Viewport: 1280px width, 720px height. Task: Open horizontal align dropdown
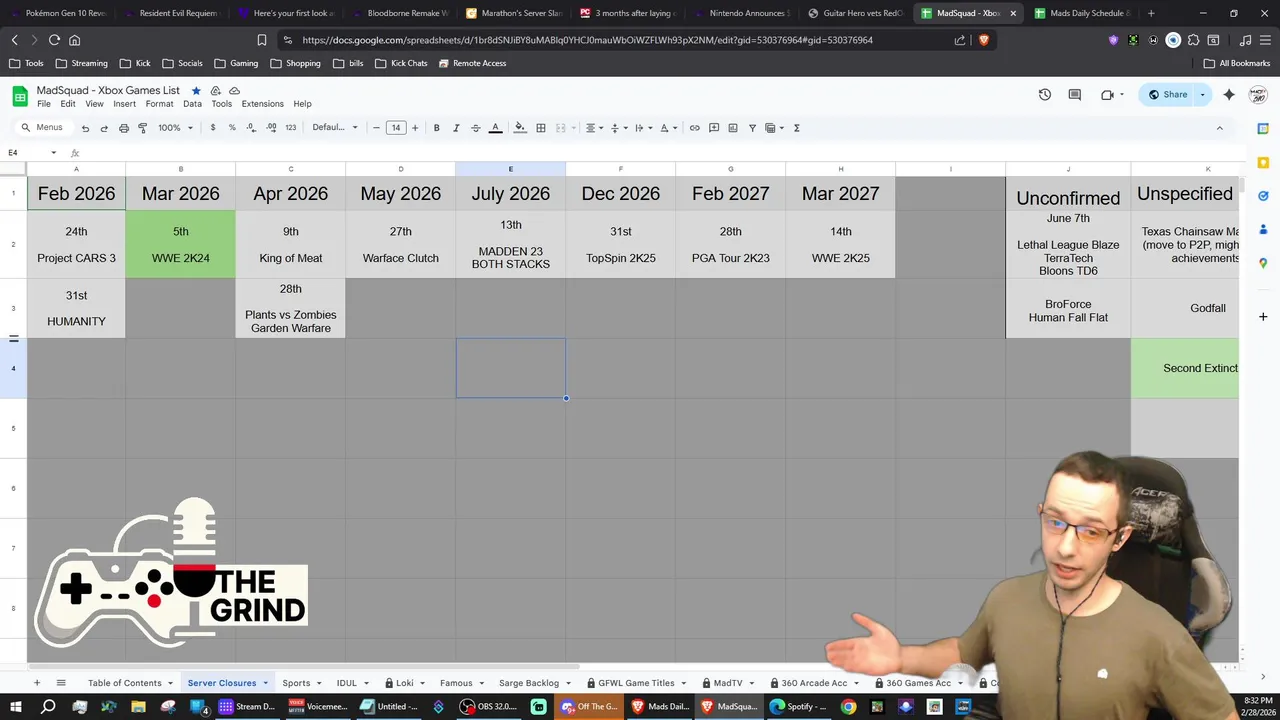coord(595,128)
